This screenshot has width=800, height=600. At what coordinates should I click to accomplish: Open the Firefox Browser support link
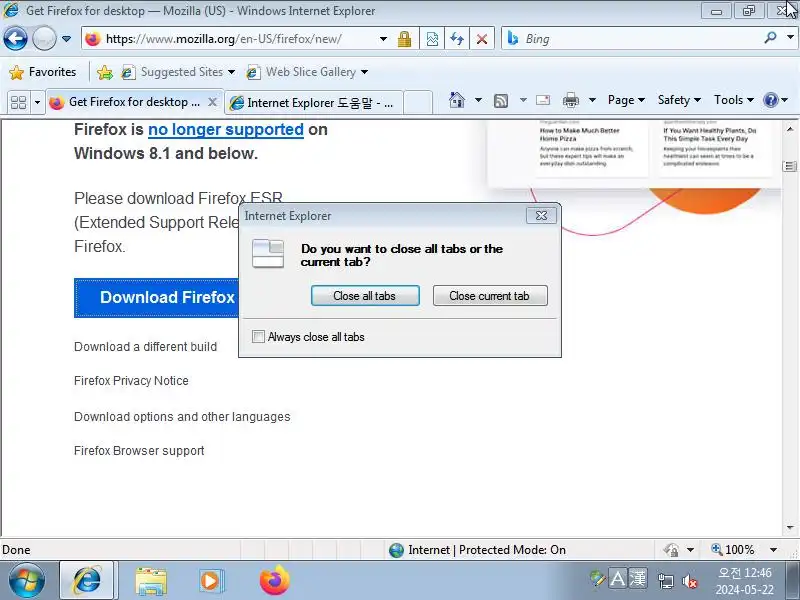[139, 451]
